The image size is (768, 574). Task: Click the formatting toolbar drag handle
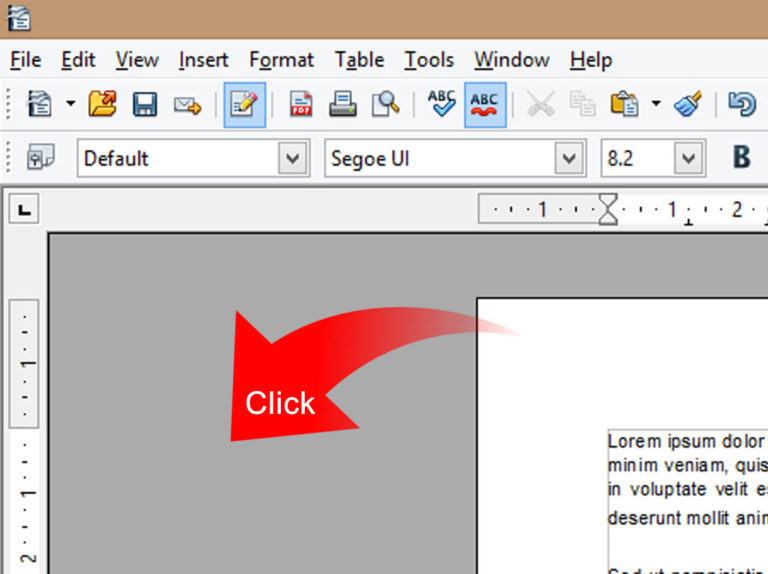[x=8, y=157]
